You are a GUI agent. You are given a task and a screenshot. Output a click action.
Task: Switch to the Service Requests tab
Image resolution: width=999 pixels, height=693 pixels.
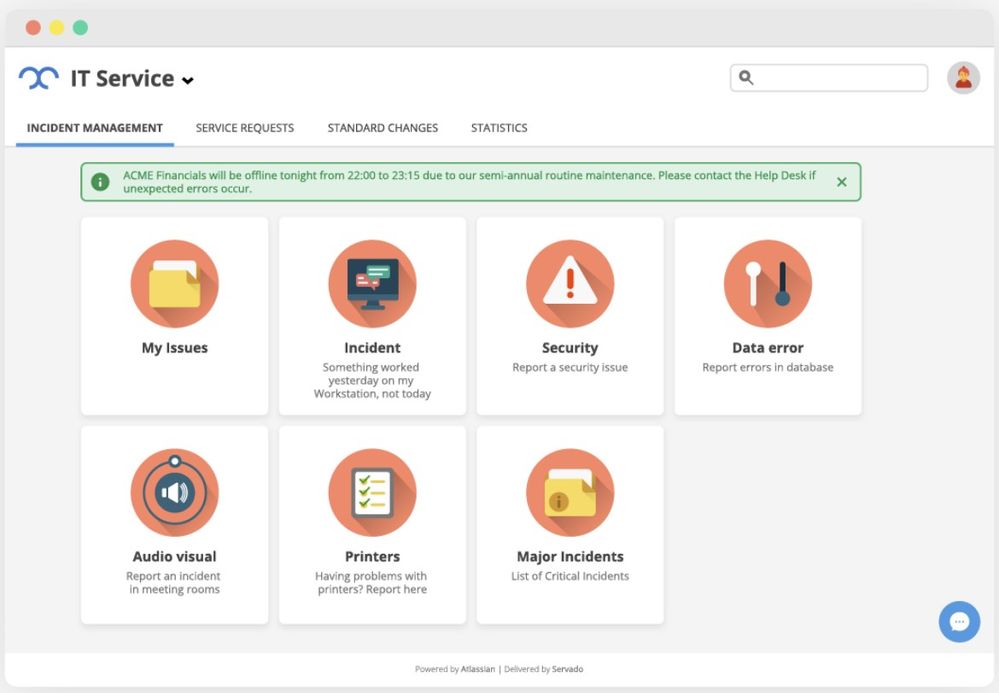(x=245, y=128)
